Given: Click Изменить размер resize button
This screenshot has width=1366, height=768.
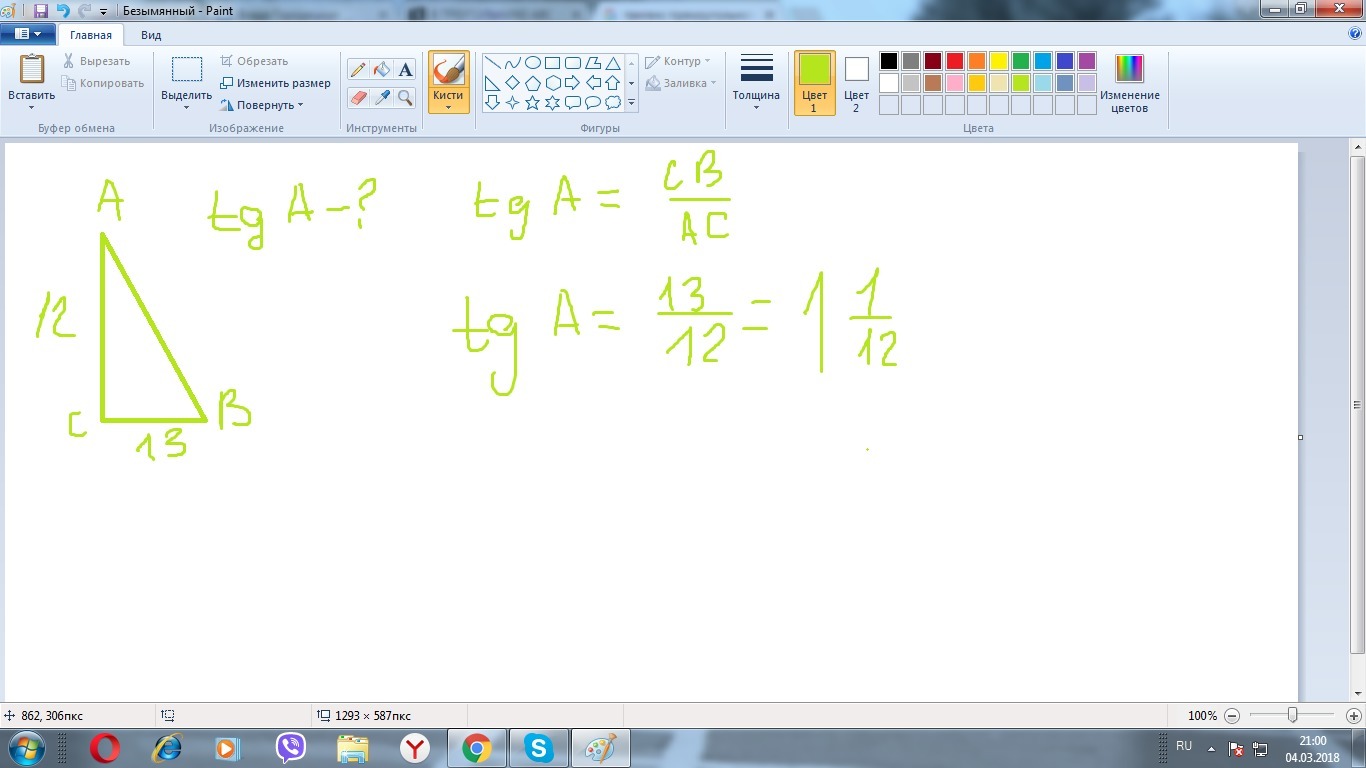Looking at the screenshot, I should pyautogui.click(x=276, y=83).
